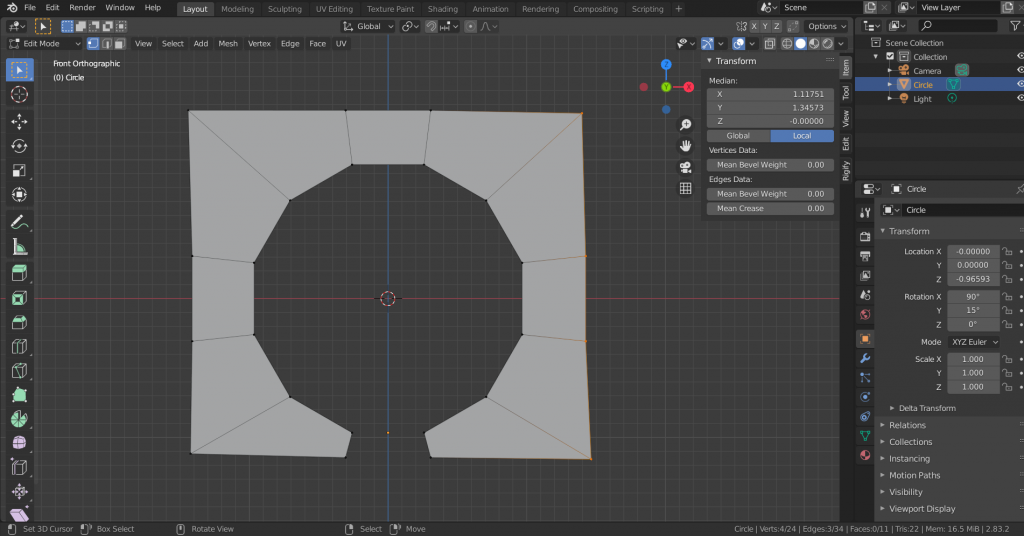Select the Measure tool
Image resolution: width=1024 pixels, height=536 pixels.
(x=19, y=247)
